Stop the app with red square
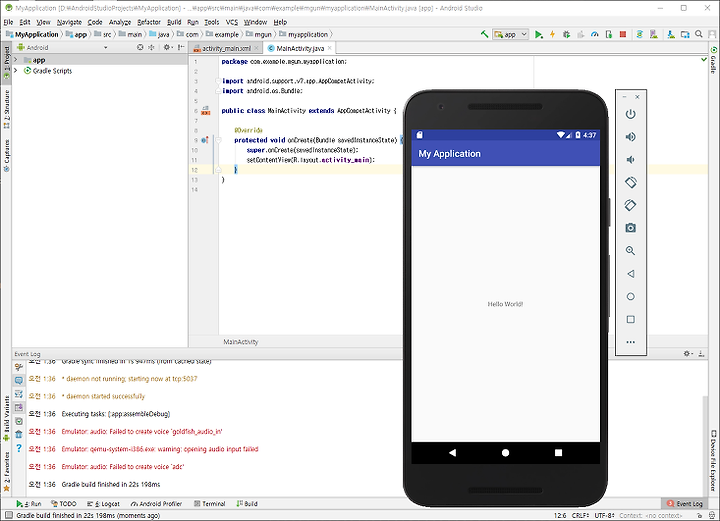The height and width of the screenshot is (521, 720). [x=623, y=34]
